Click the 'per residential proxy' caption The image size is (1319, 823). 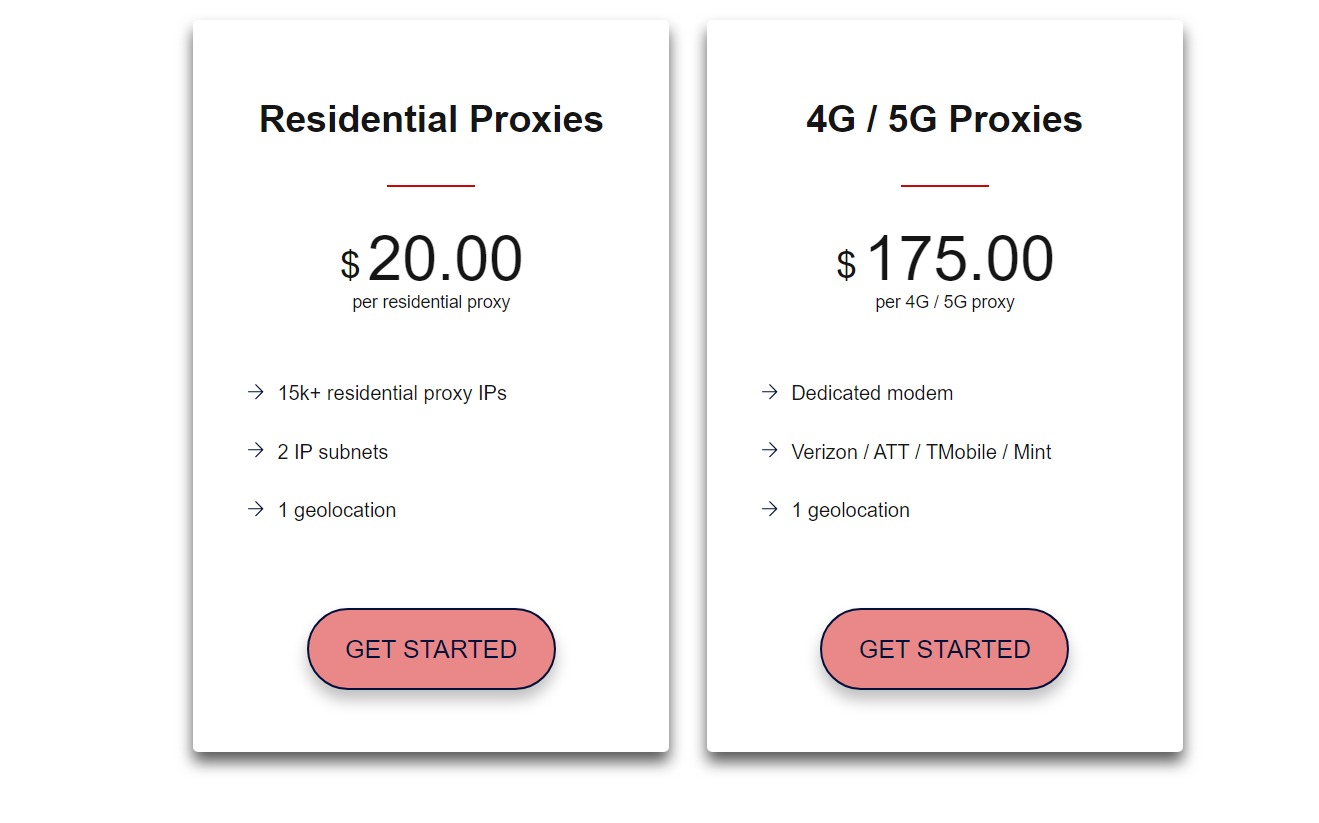click(431, 302)
